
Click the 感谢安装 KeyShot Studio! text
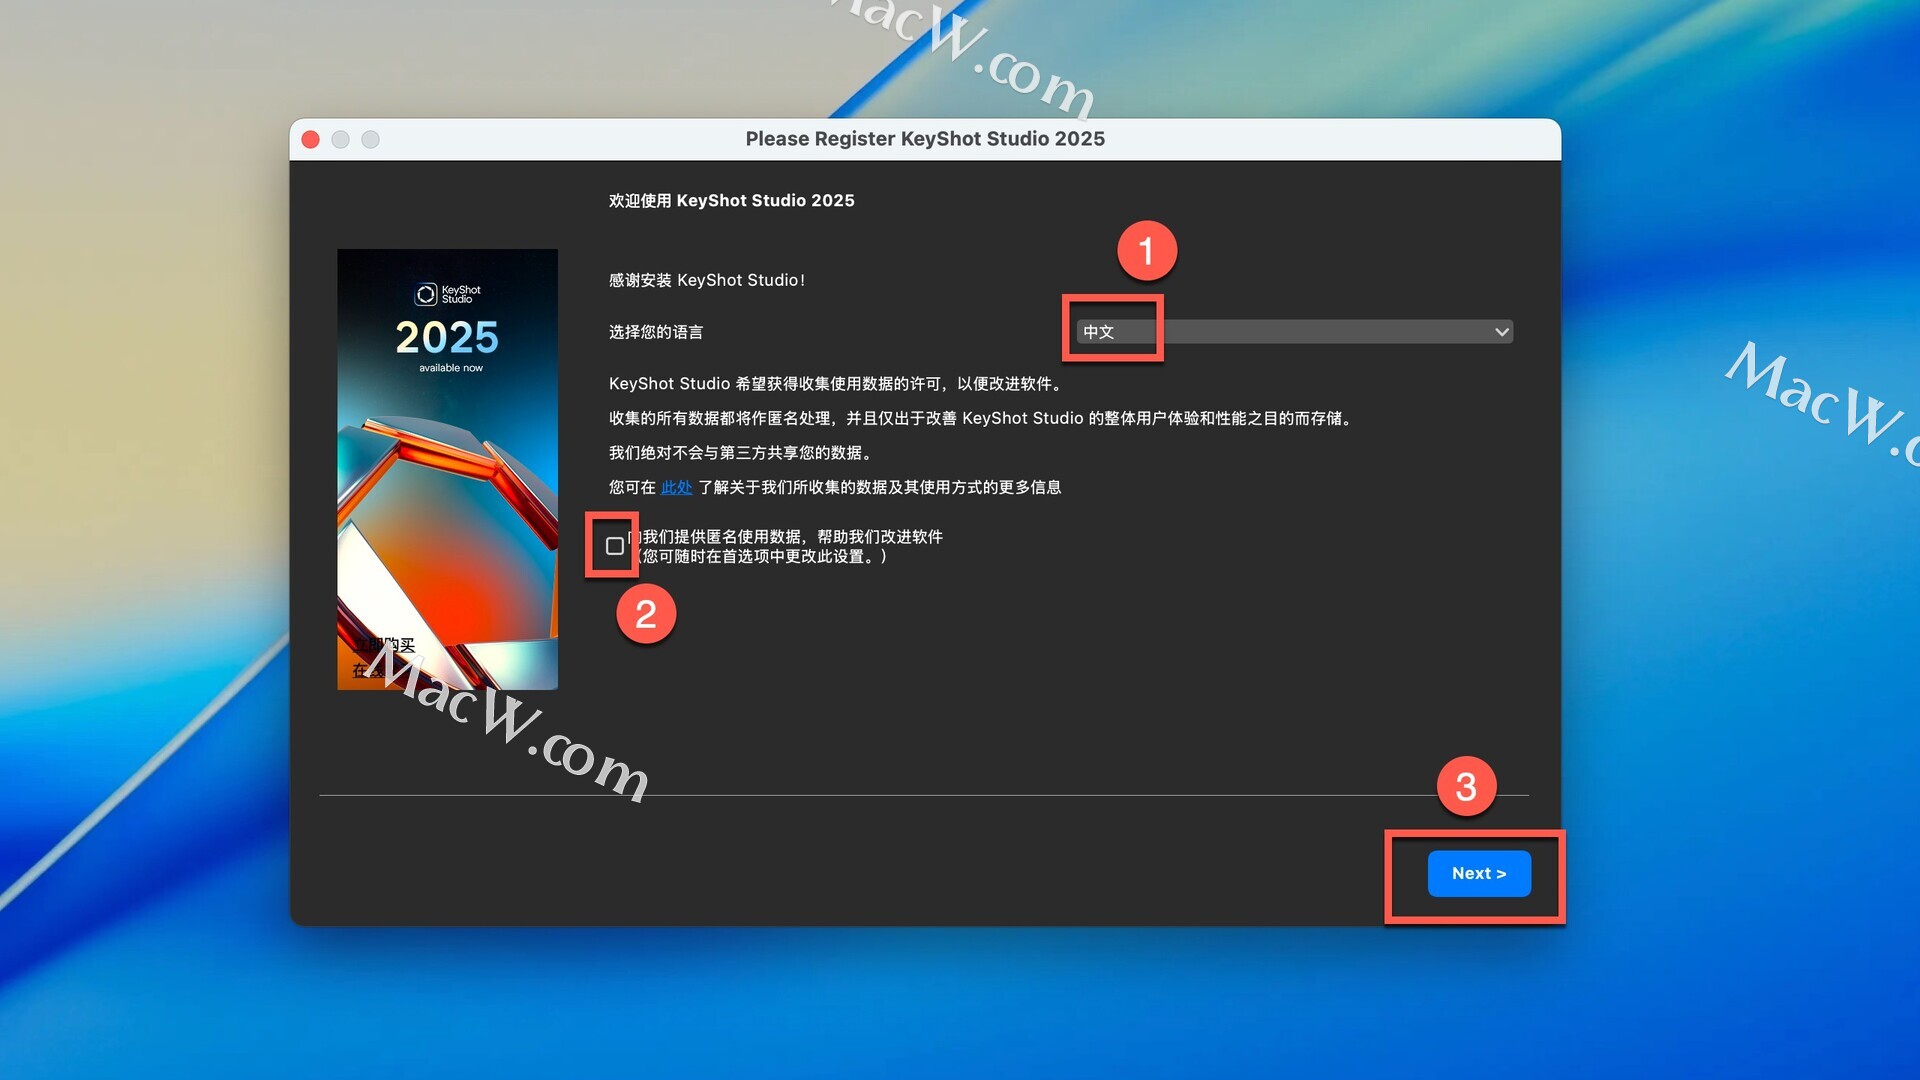(706, 280)
